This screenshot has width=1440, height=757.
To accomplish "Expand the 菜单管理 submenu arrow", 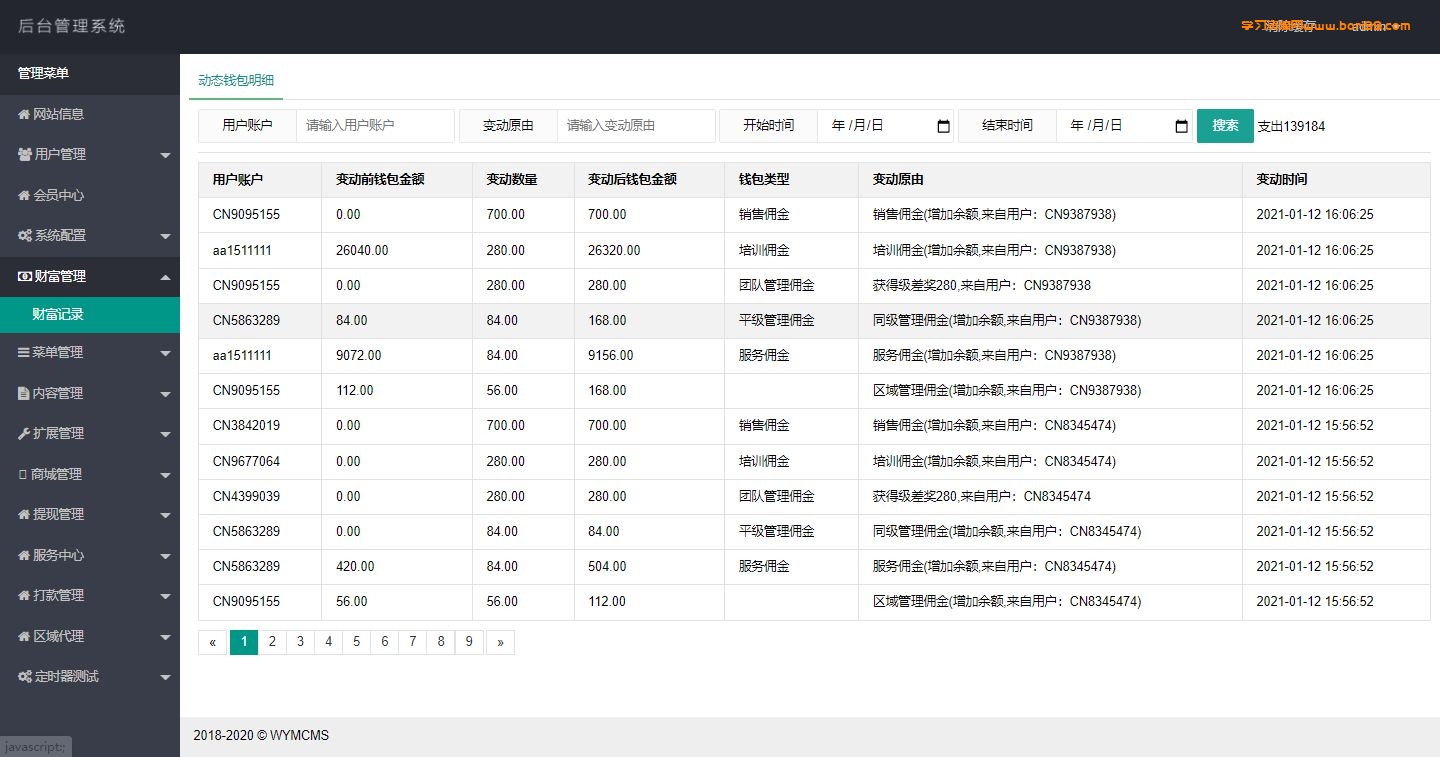I will 165,353.
